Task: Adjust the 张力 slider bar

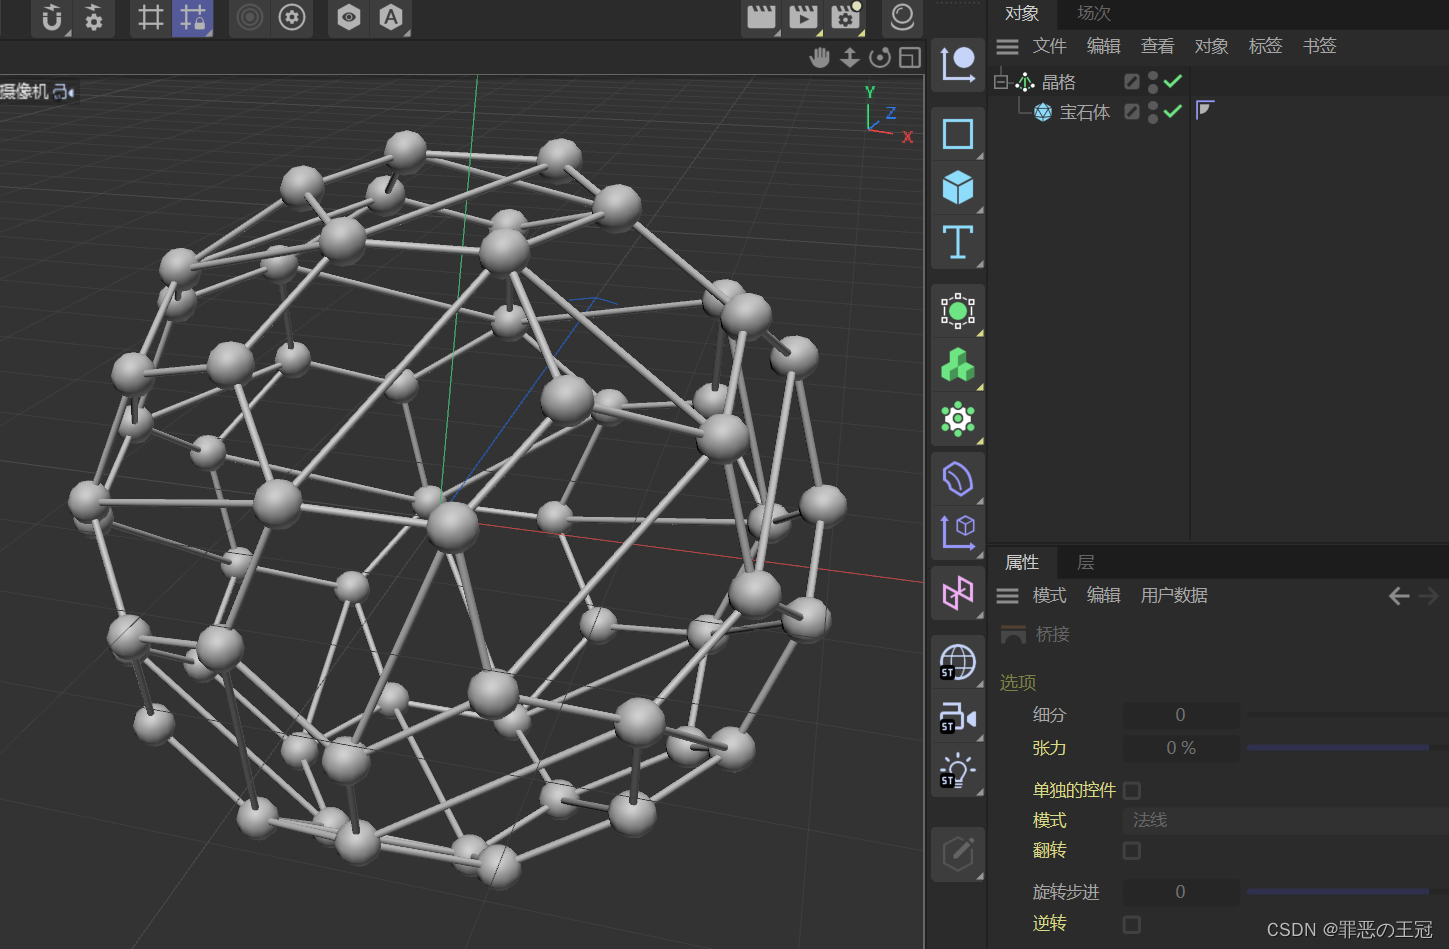Action: [1346, 748]
